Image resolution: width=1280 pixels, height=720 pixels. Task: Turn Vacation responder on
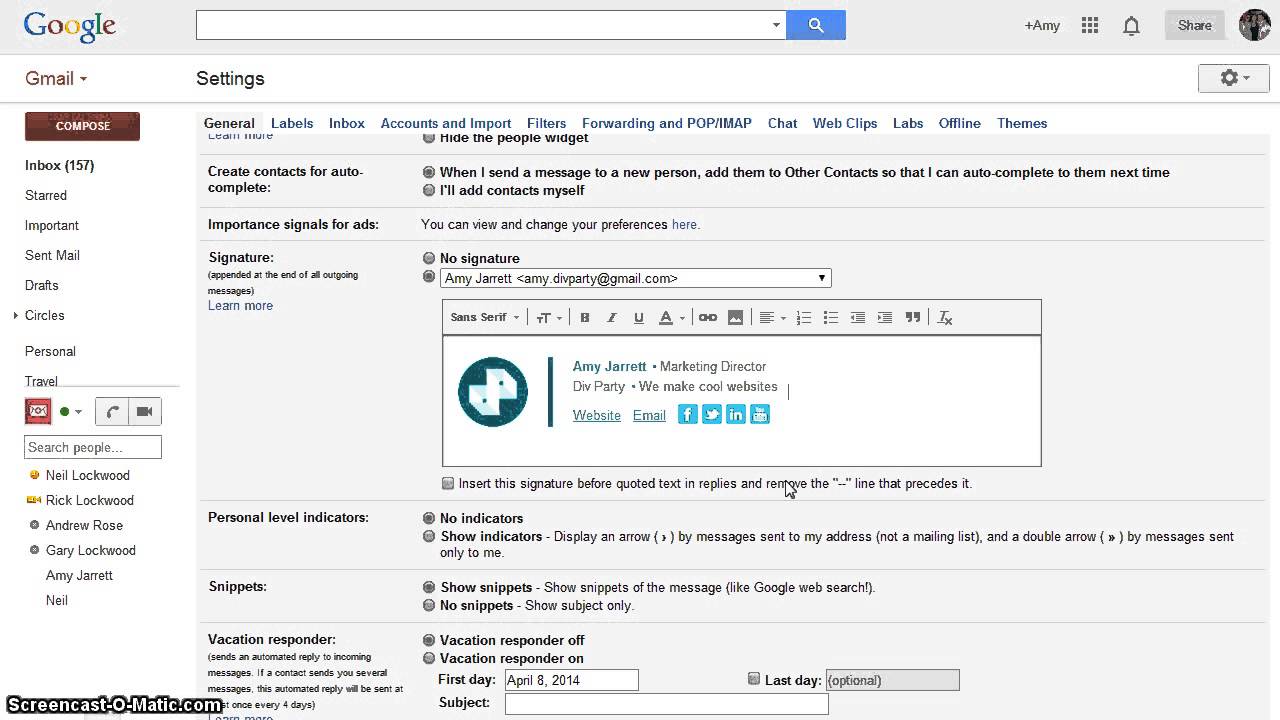429,658
